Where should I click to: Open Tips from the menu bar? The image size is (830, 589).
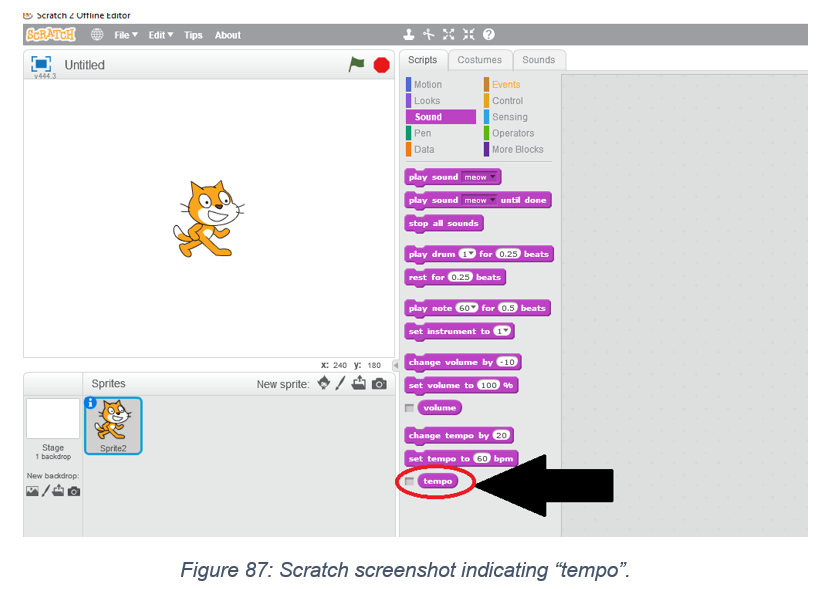193,35
